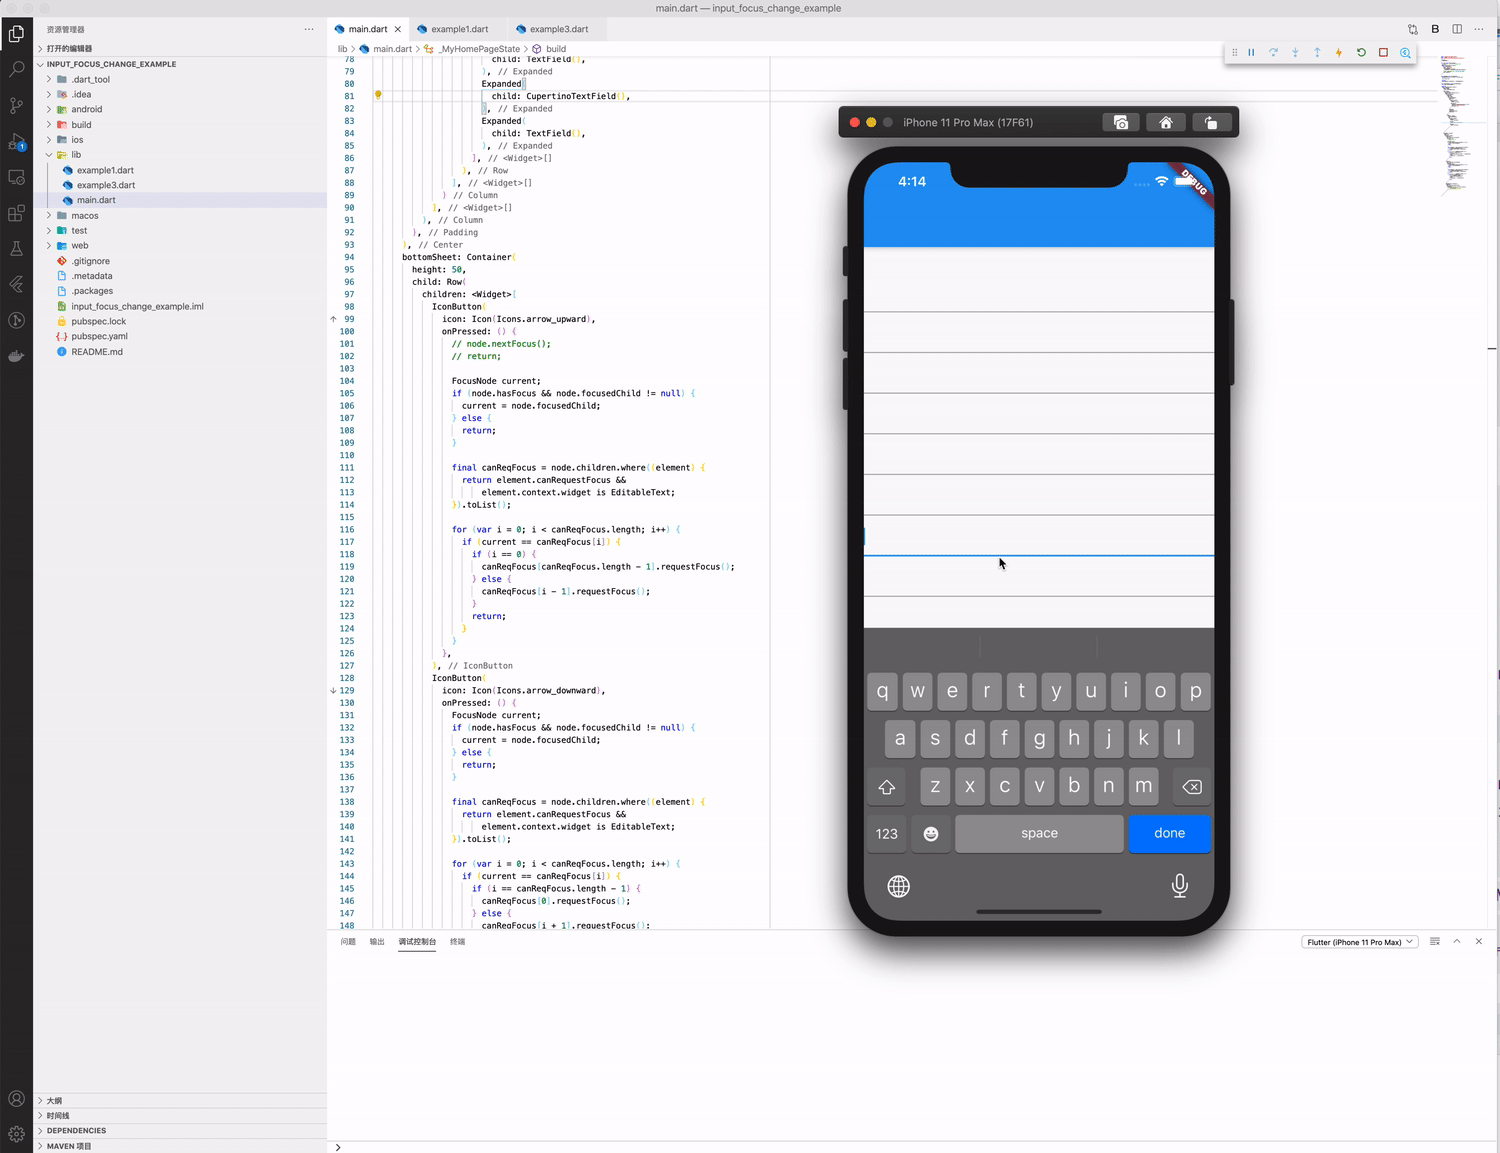Open the 终端 panel tab
Viewport: 1500px width, 1153px height.
click(x=457, y=941)
